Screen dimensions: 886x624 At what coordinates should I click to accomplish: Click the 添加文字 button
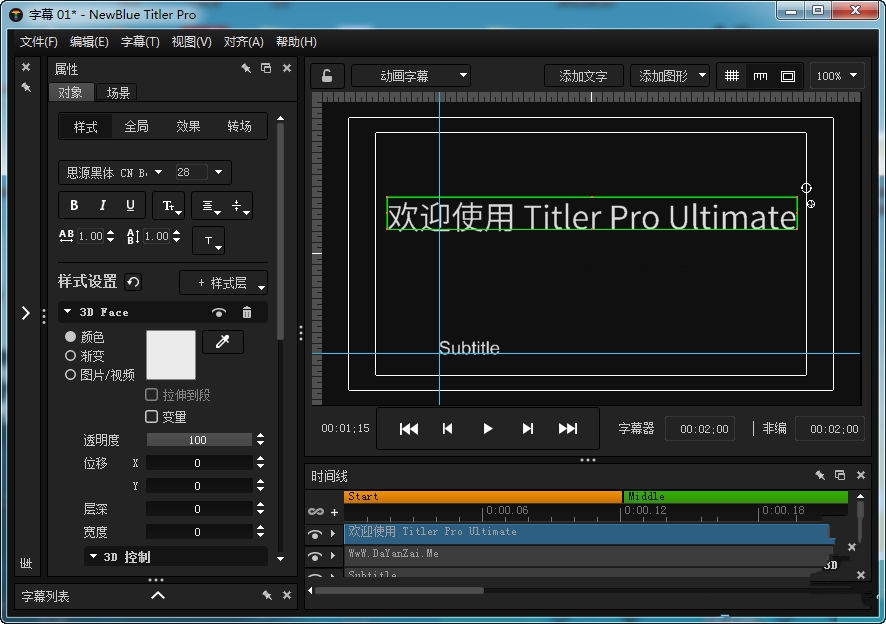pyautogui.click(x=583, y=76)
